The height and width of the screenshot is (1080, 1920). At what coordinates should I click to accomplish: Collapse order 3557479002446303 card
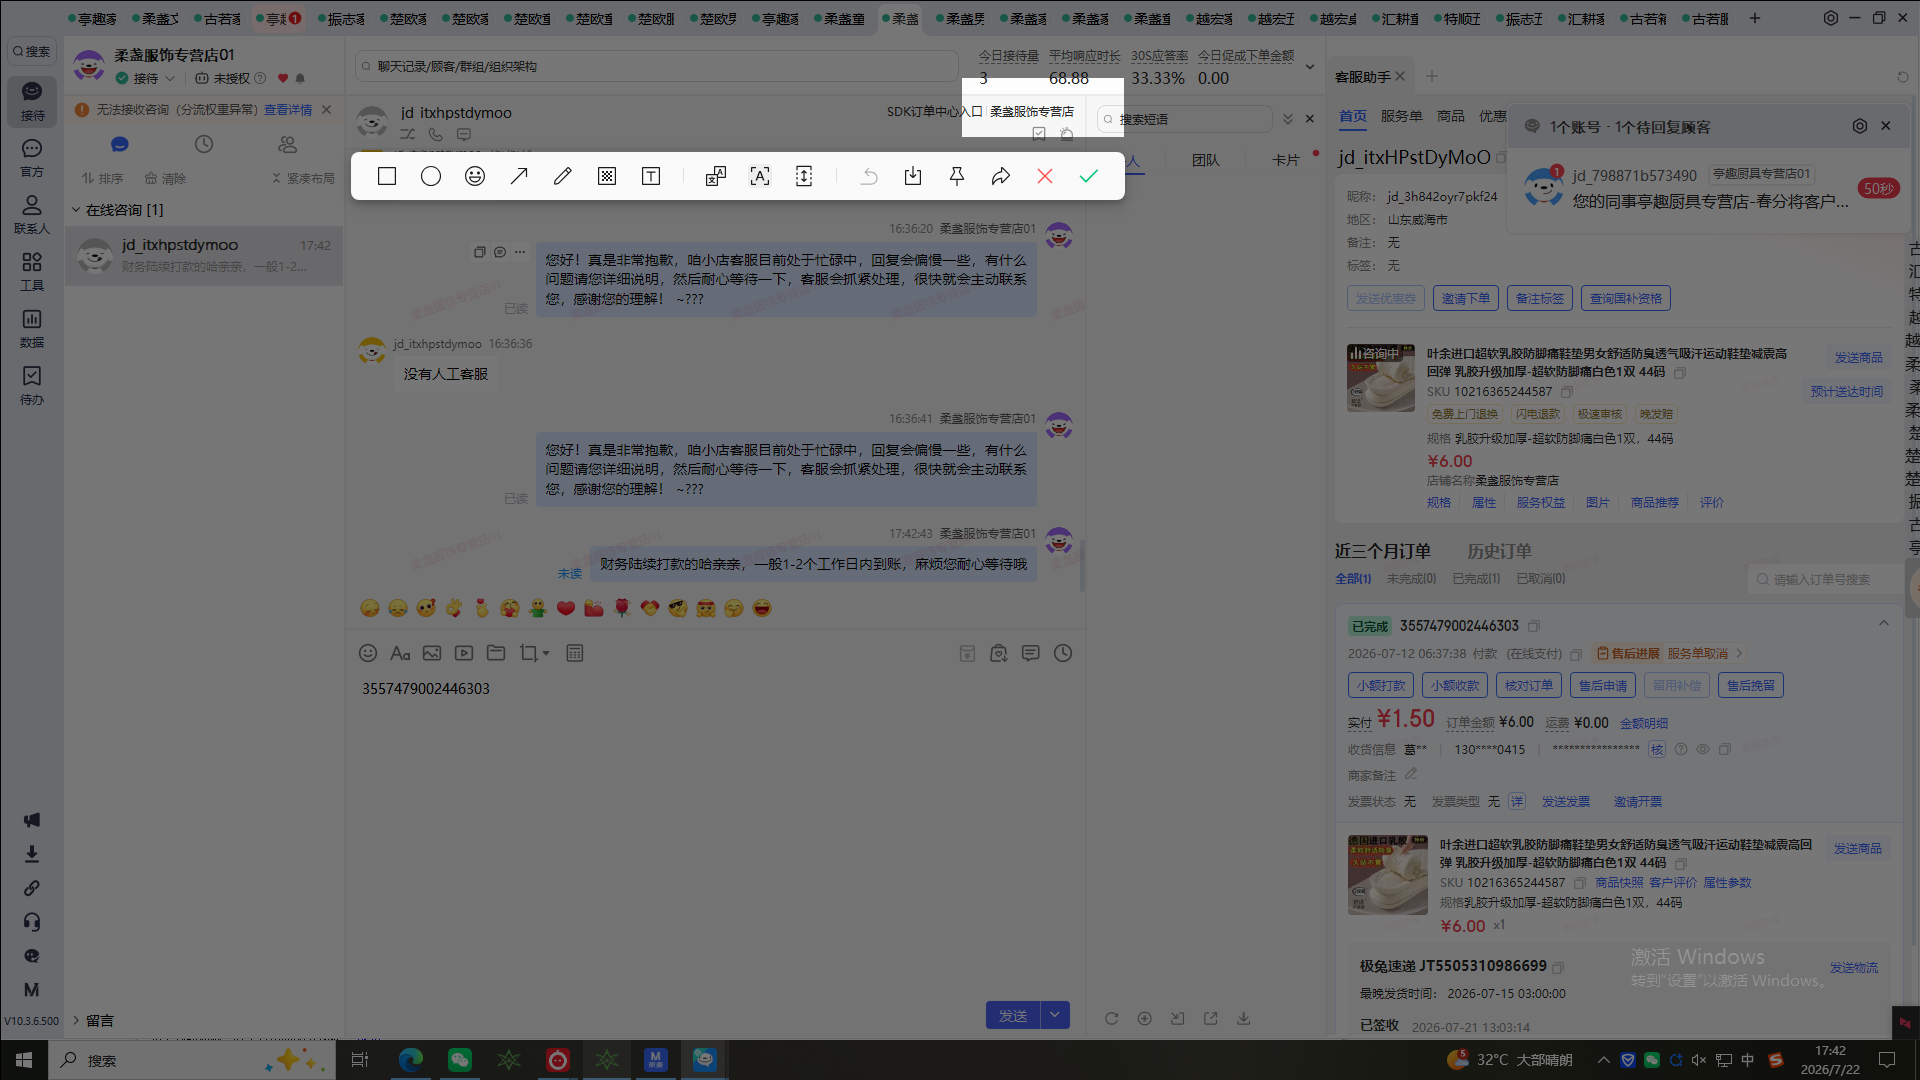(1884, 623)
